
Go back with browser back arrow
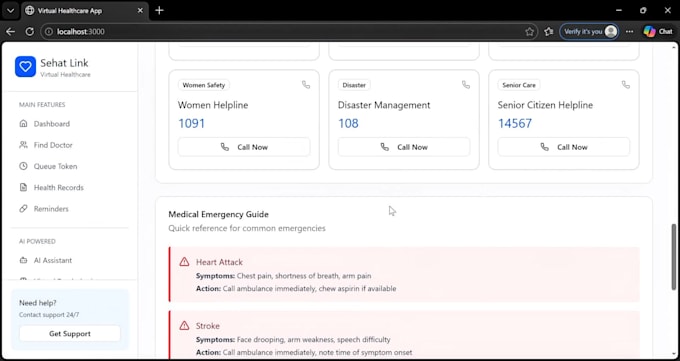(10, 32)
